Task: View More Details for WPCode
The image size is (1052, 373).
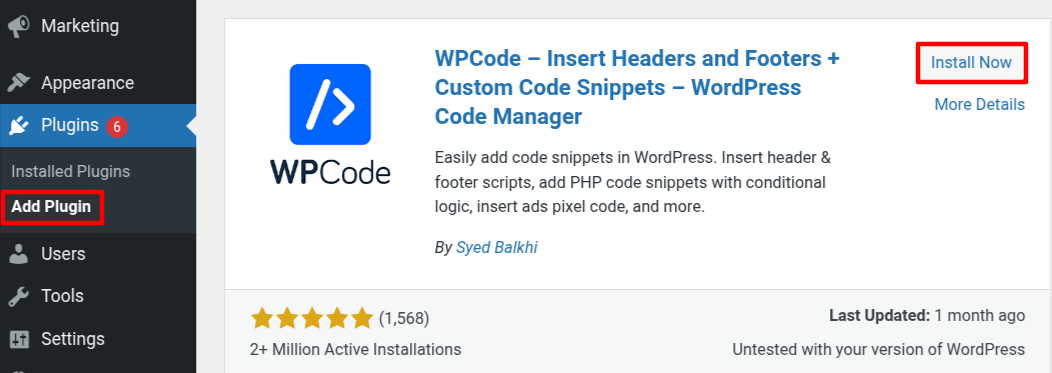Action: (x=980, y=105)
